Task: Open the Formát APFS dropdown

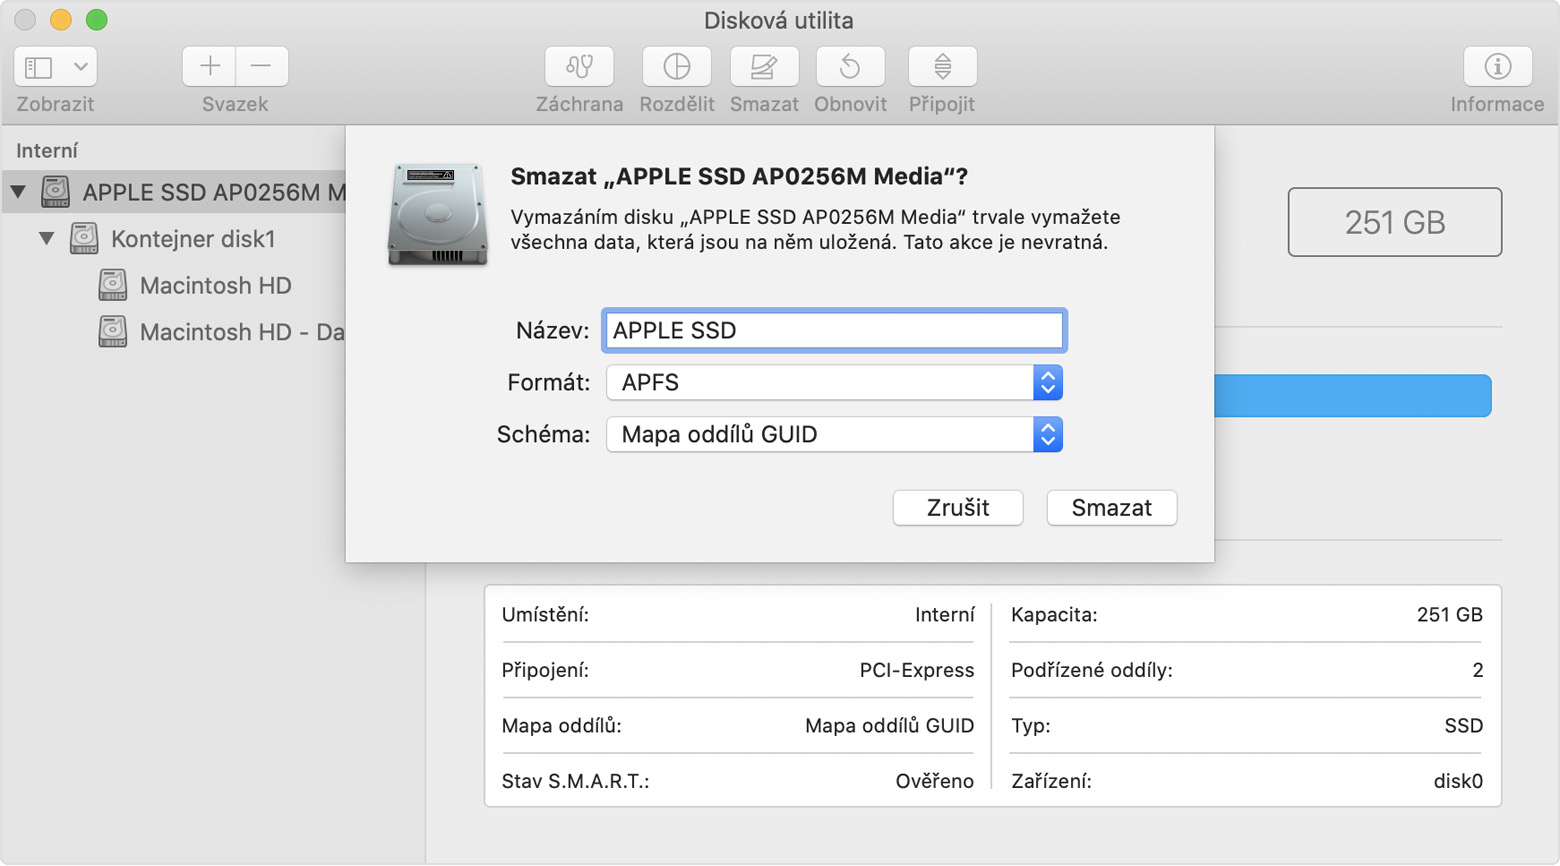Action: 834,383
